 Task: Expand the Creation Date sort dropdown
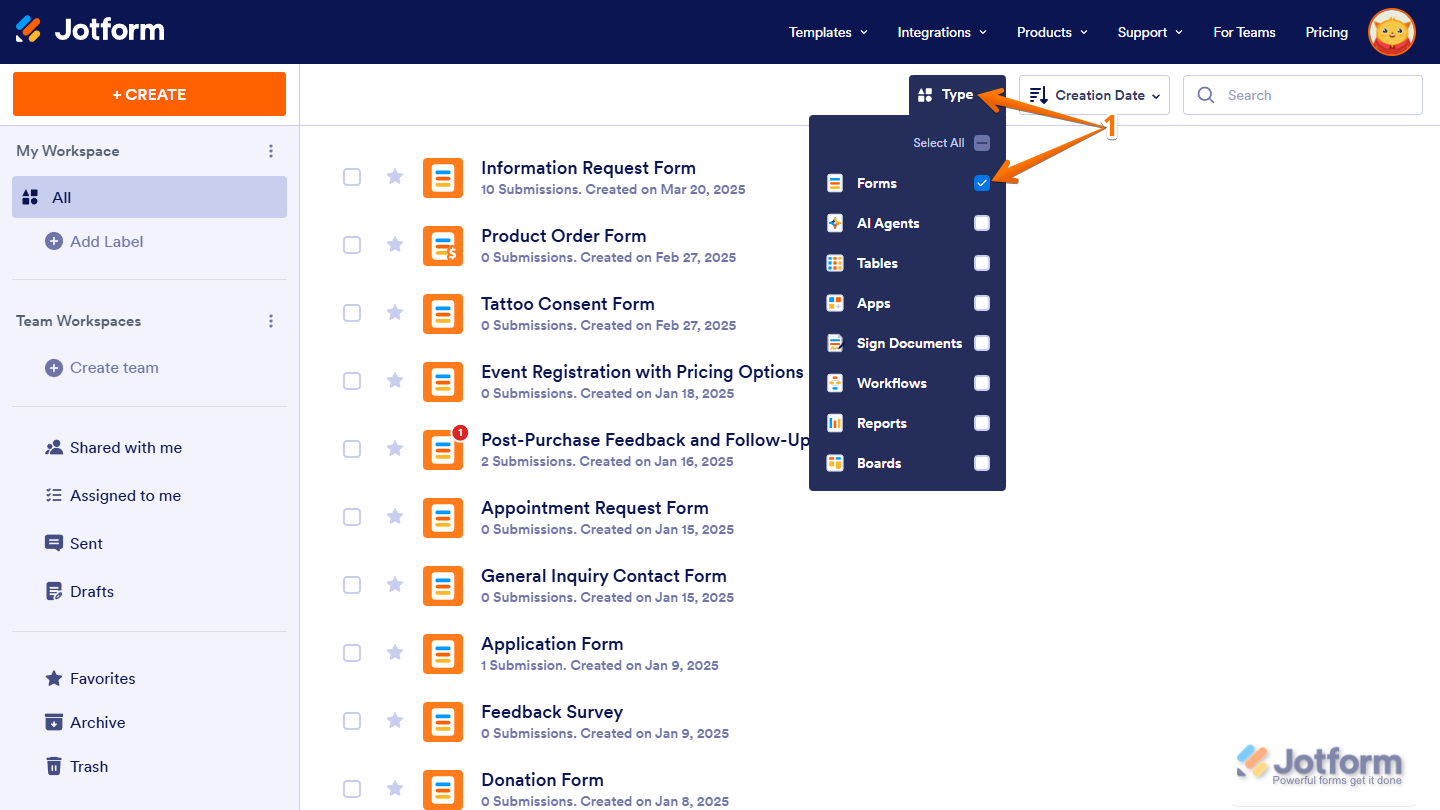click(x=1094, y=95)
